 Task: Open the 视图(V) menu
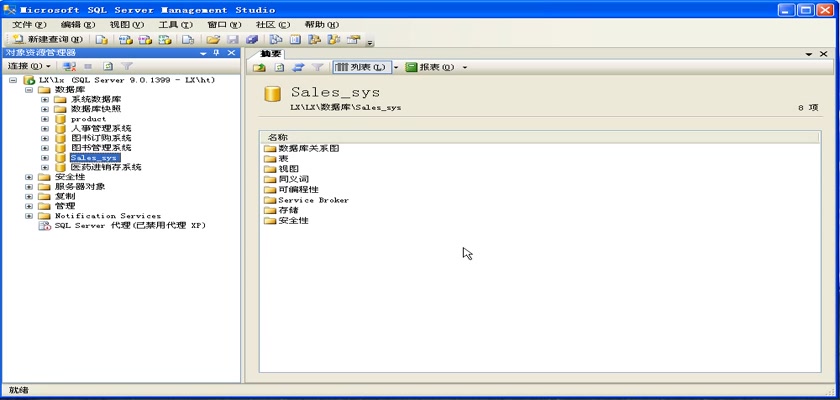(127, 25)
